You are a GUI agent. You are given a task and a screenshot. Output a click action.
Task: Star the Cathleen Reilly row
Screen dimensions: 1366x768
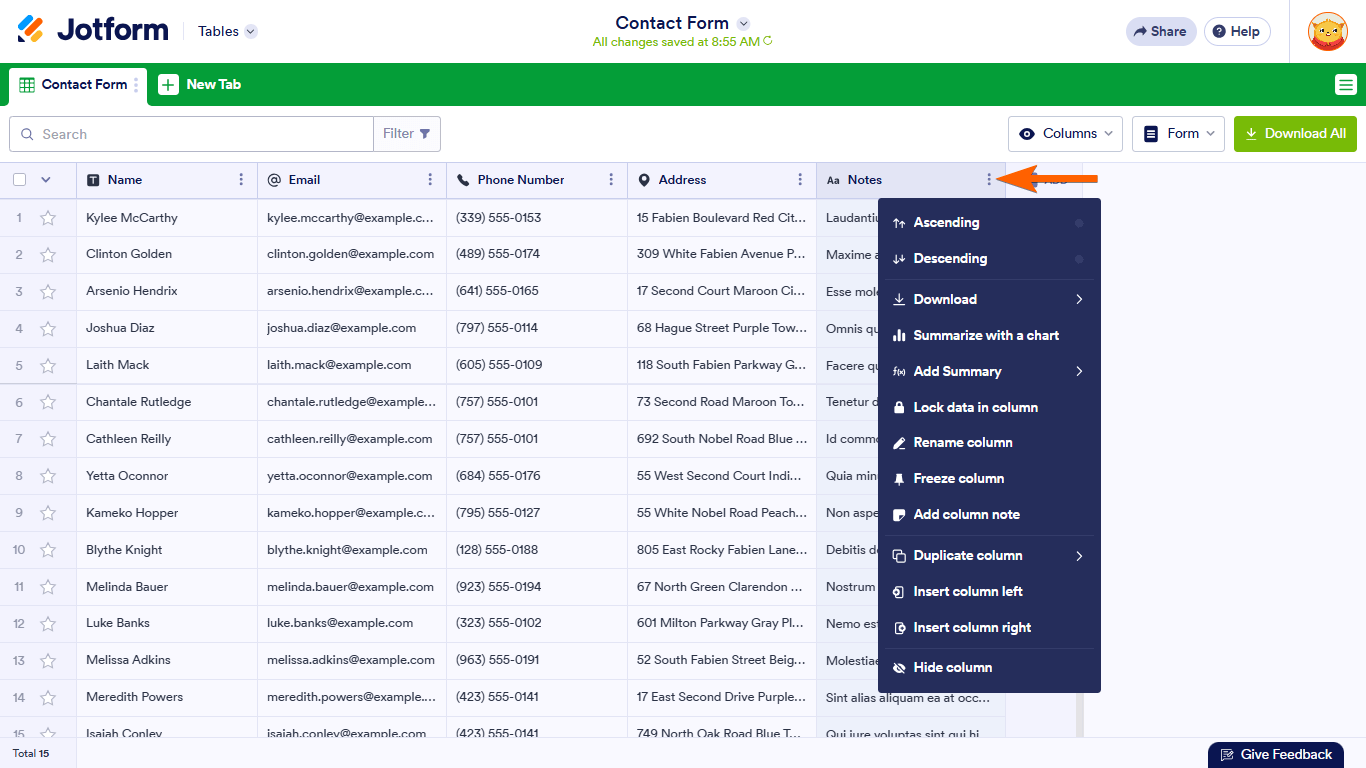(x=48, y=439)
